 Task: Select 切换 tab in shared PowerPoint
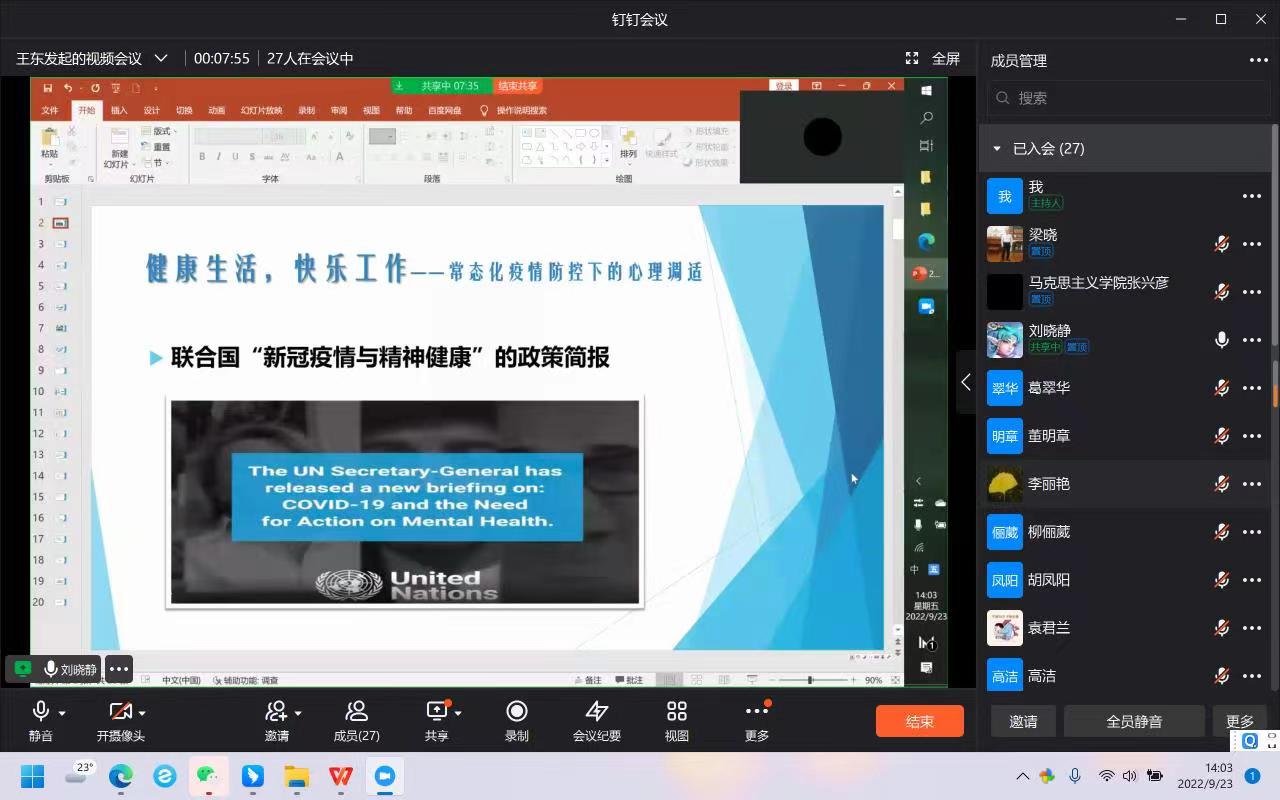(x=184, y=110)
